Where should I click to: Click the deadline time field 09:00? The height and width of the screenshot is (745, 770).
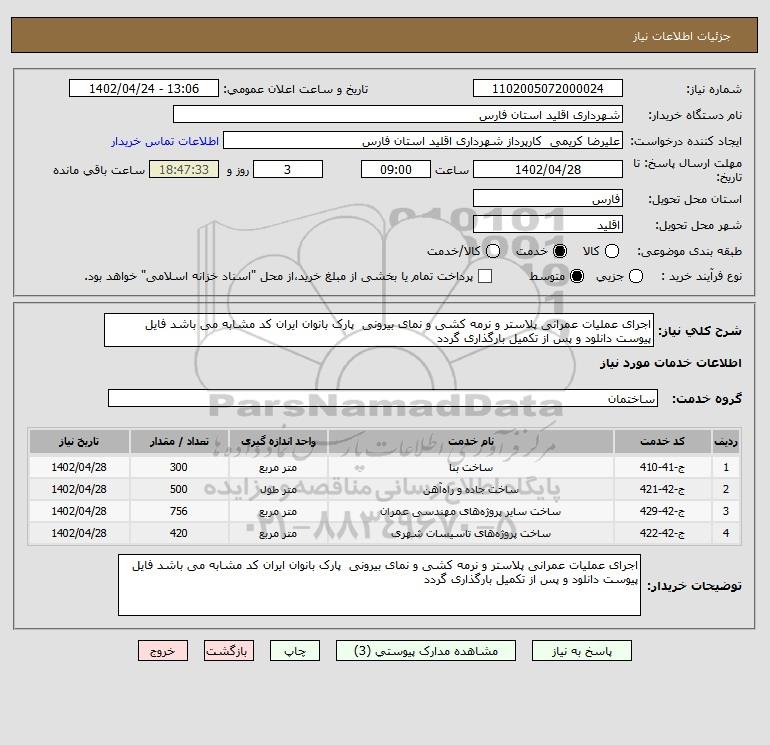(x=396, y=169)
